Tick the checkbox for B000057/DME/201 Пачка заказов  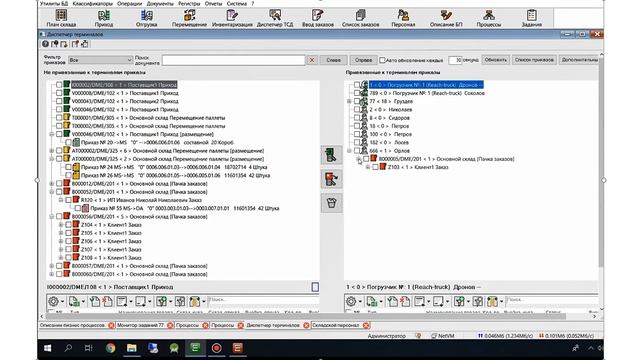(59, 266)
